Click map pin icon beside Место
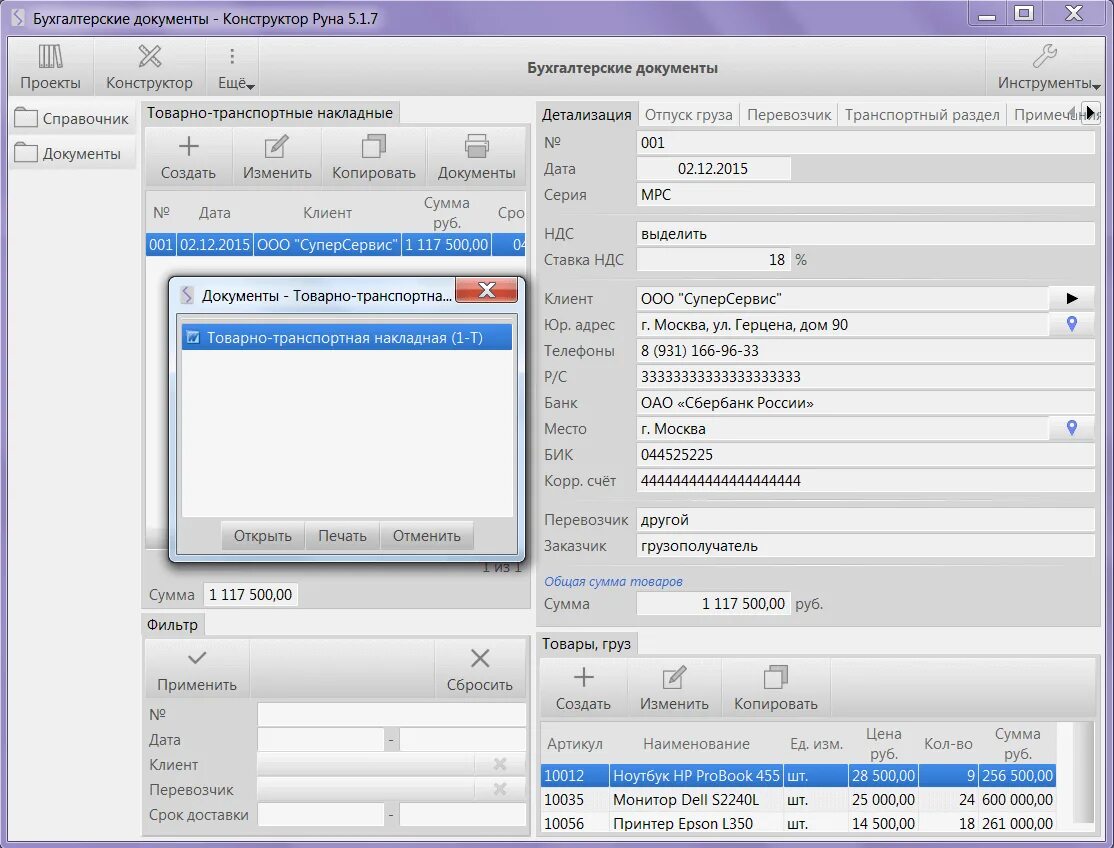 [x=1071, y=428]
